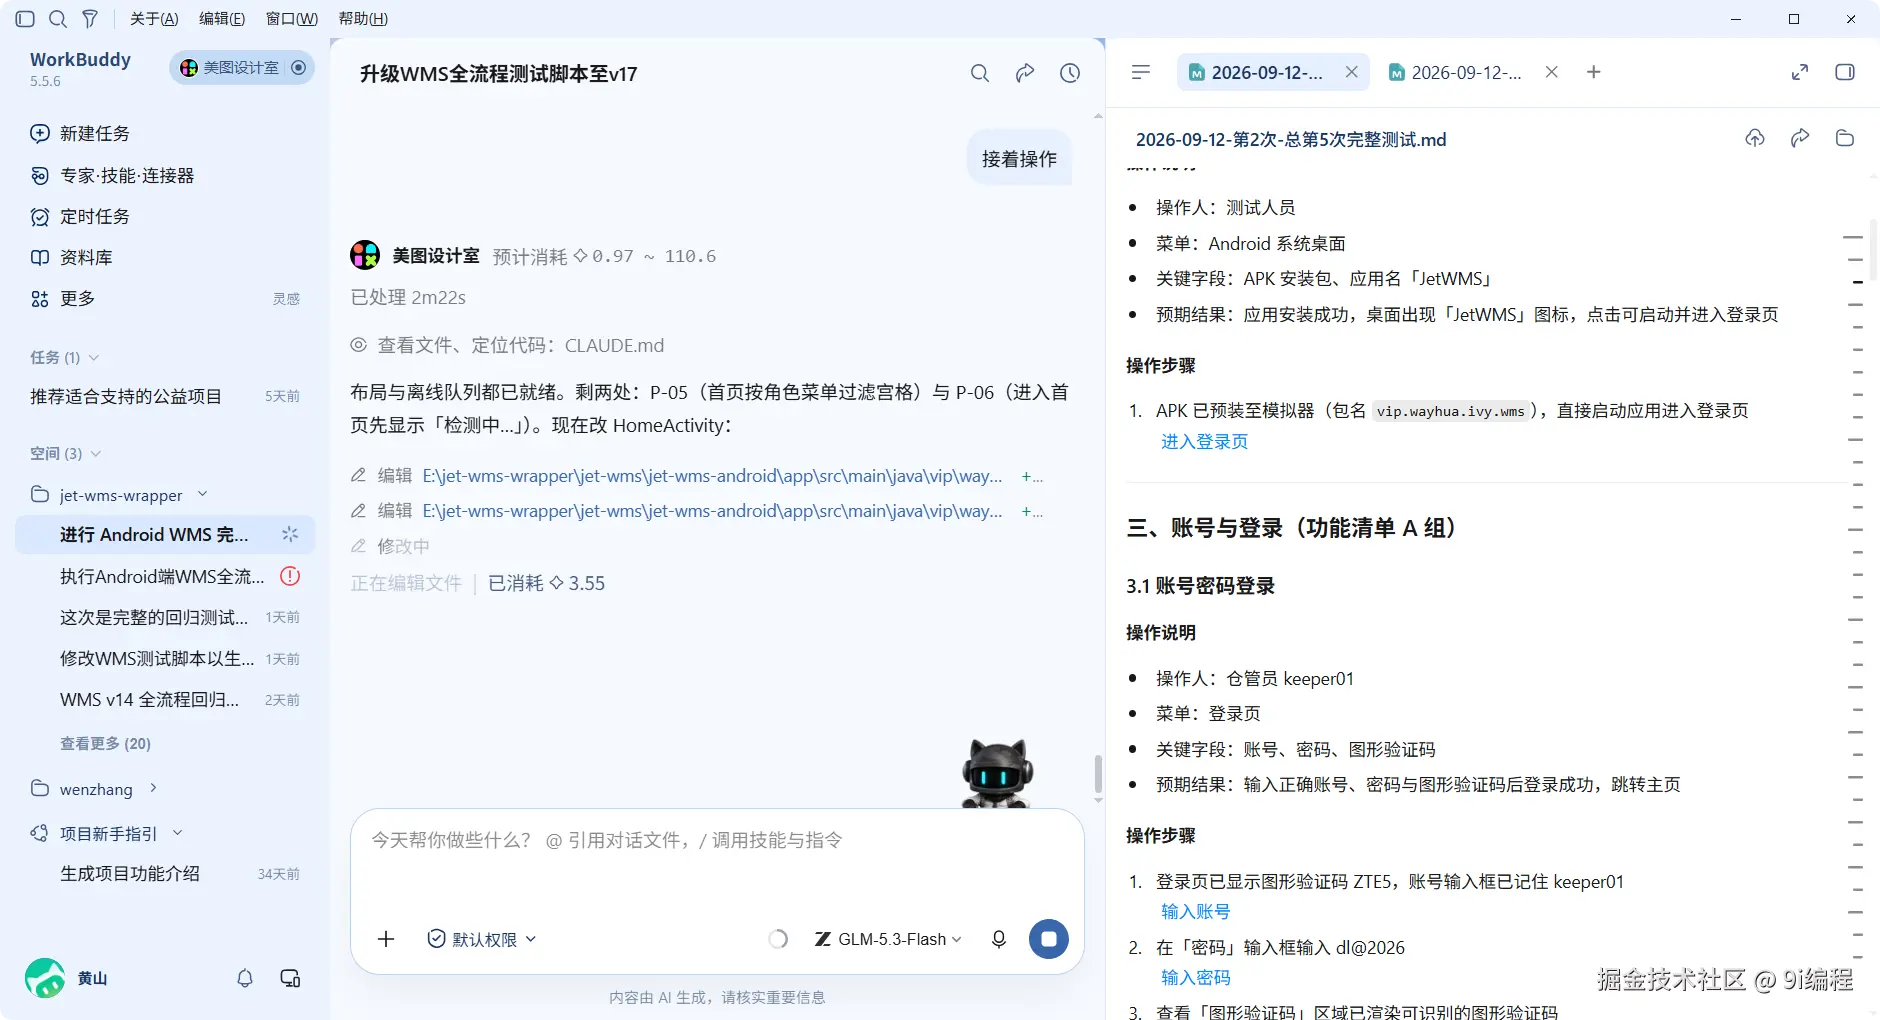1880x1020 pixels.
Task: Open task 生成项目功能介绍
Action: (165, 873)
